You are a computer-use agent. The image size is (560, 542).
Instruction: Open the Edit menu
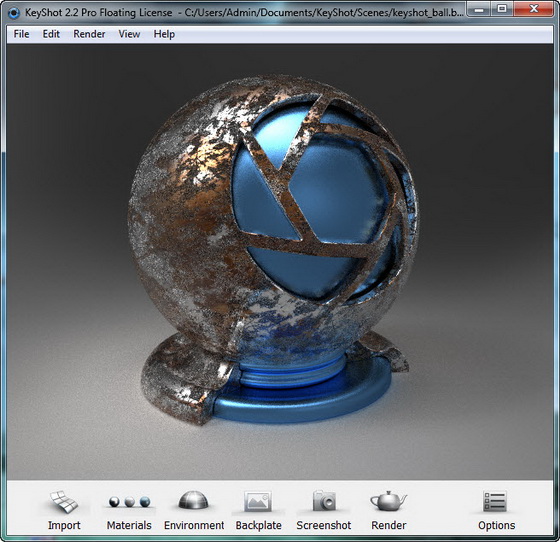[51, 34]
